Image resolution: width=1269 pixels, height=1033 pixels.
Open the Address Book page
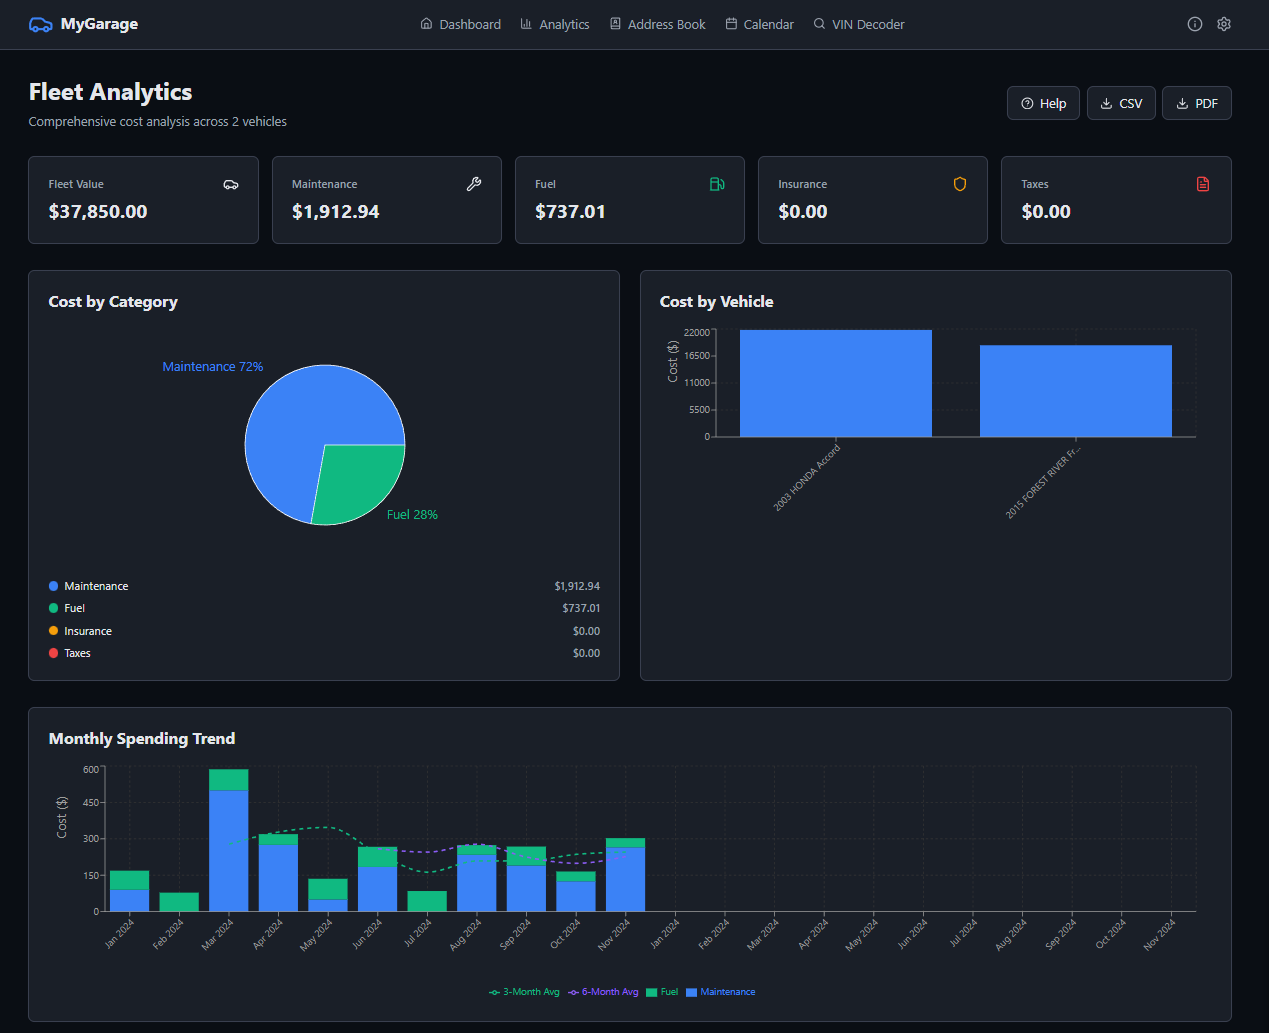(x=657, y=24)
